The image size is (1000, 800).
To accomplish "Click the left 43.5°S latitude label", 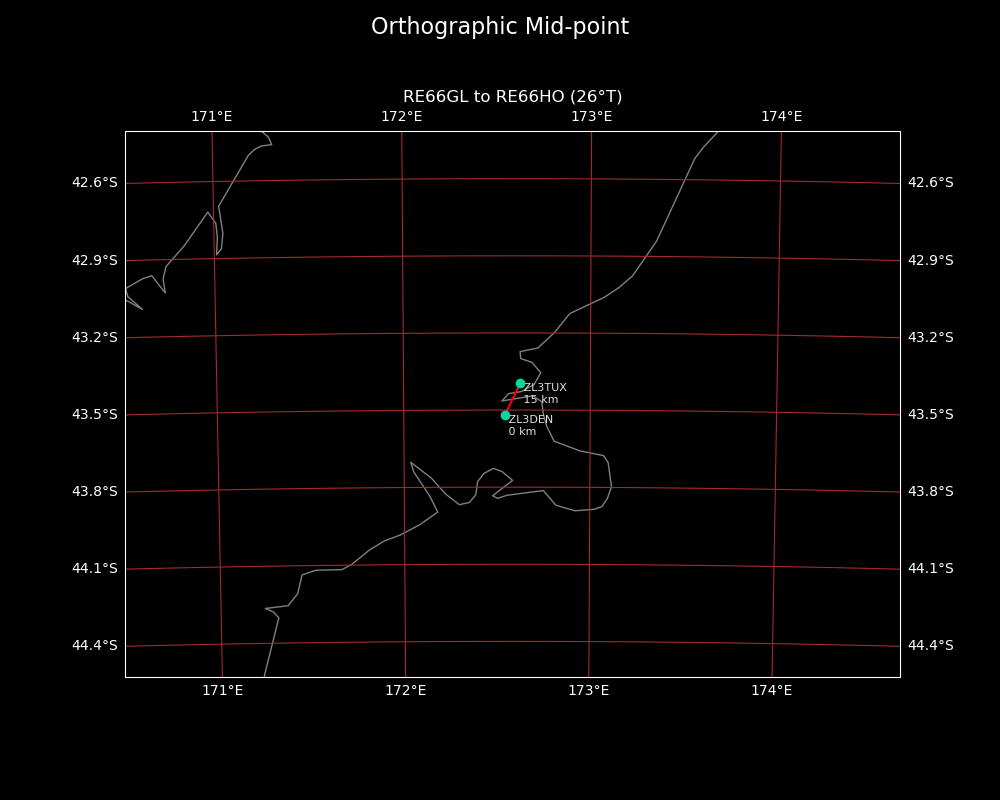I will pos(94,414).
